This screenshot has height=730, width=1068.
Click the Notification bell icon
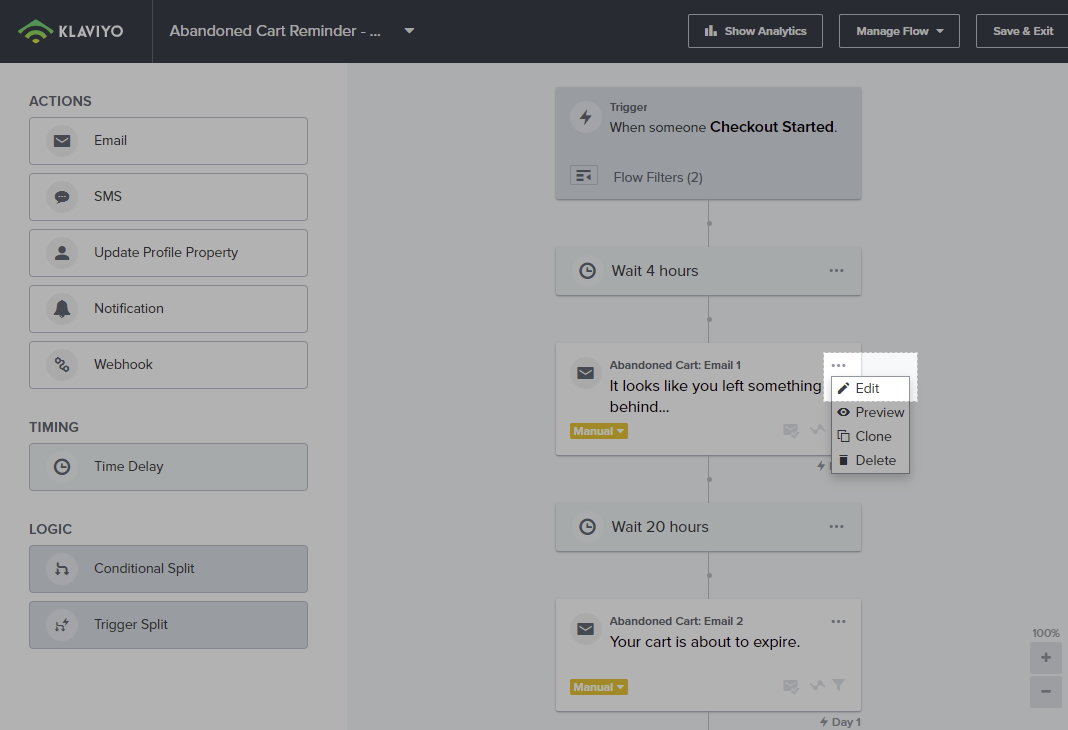point(62,309)
